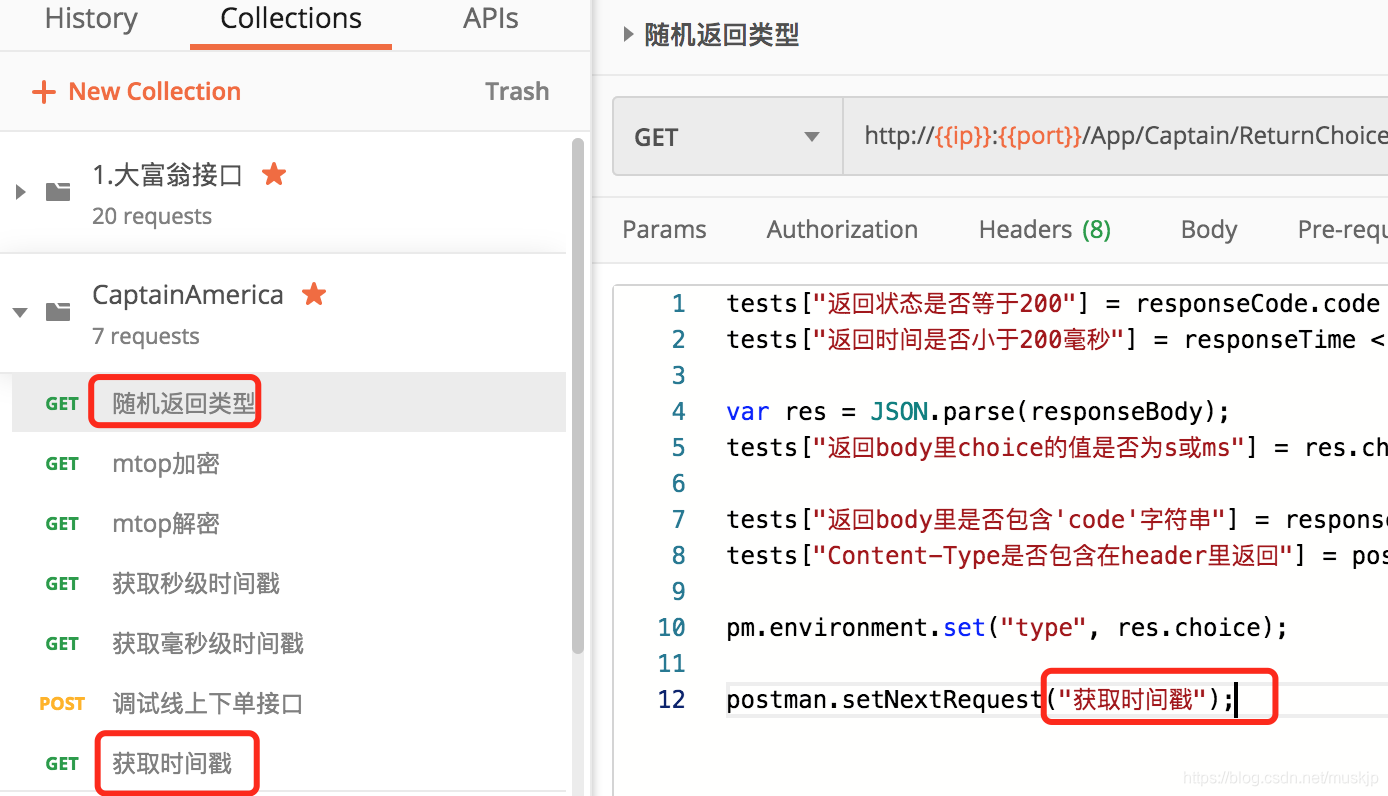Collapse the CaptainAmerica collection arrow
Screen dimensions: 1388x796
(x=20, y=312)
